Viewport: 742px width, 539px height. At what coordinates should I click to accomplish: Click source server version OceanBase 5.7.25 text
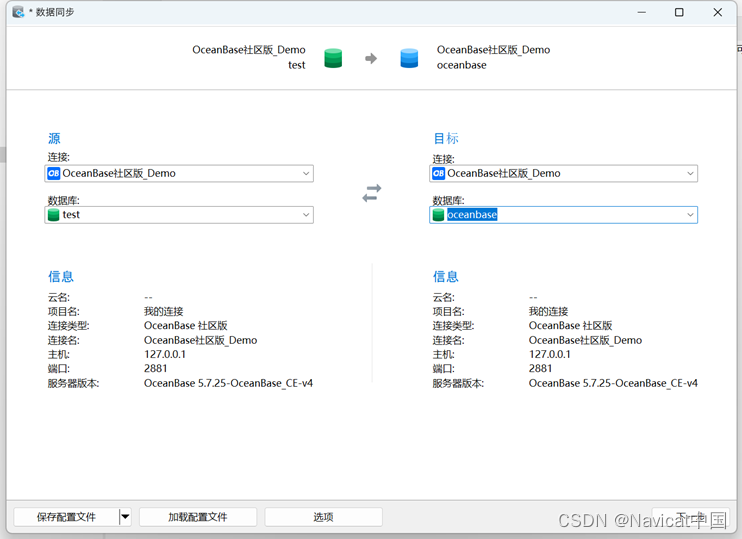228,383
